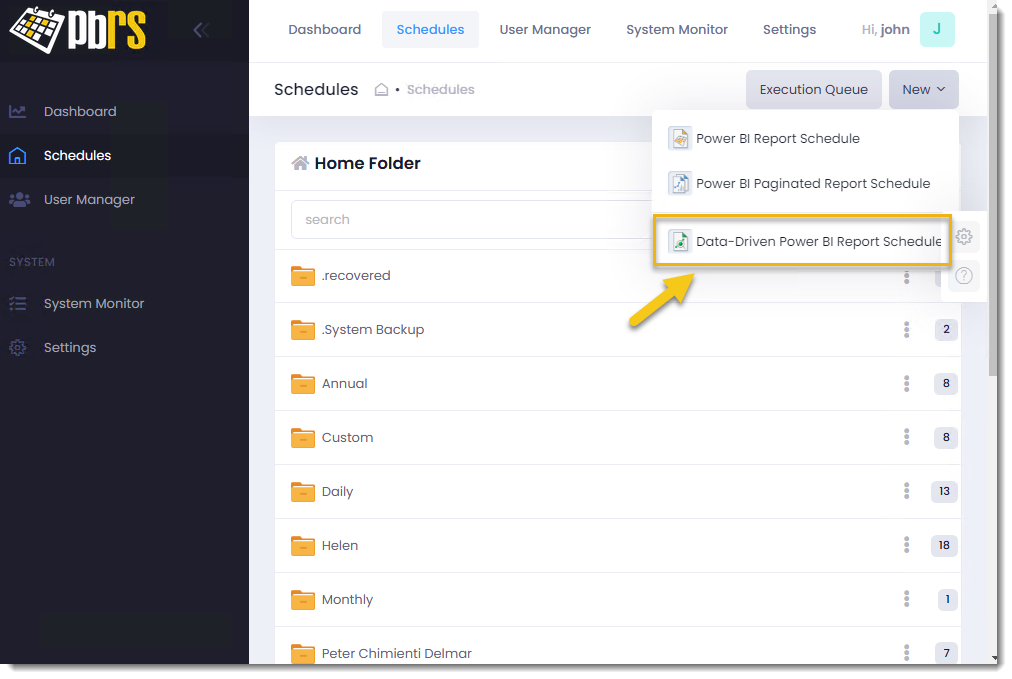
Task: Switch to the Dashboard top tab
Action: [x=325, y=30]
